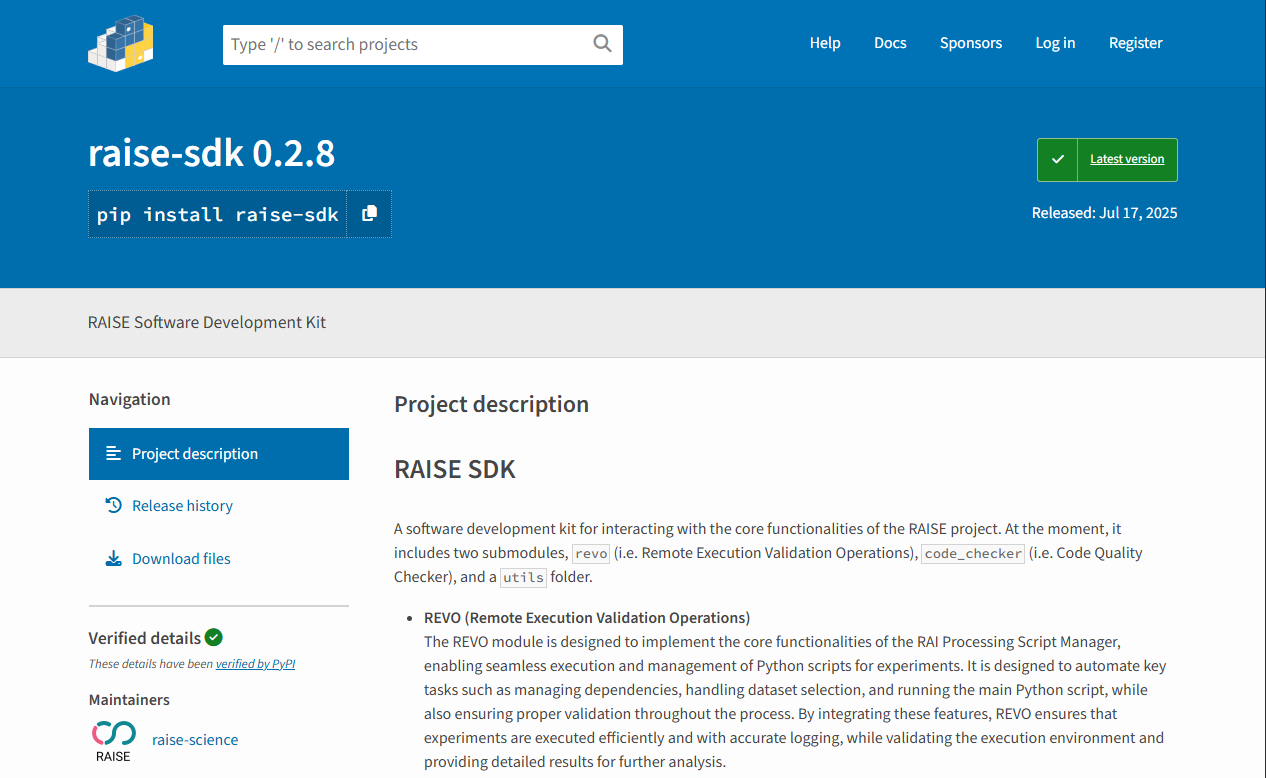Click the REVO (Remote Execution Validation Operations) bullet title
This screenshot has height=778, width=1266.
(x=587, y=617)
